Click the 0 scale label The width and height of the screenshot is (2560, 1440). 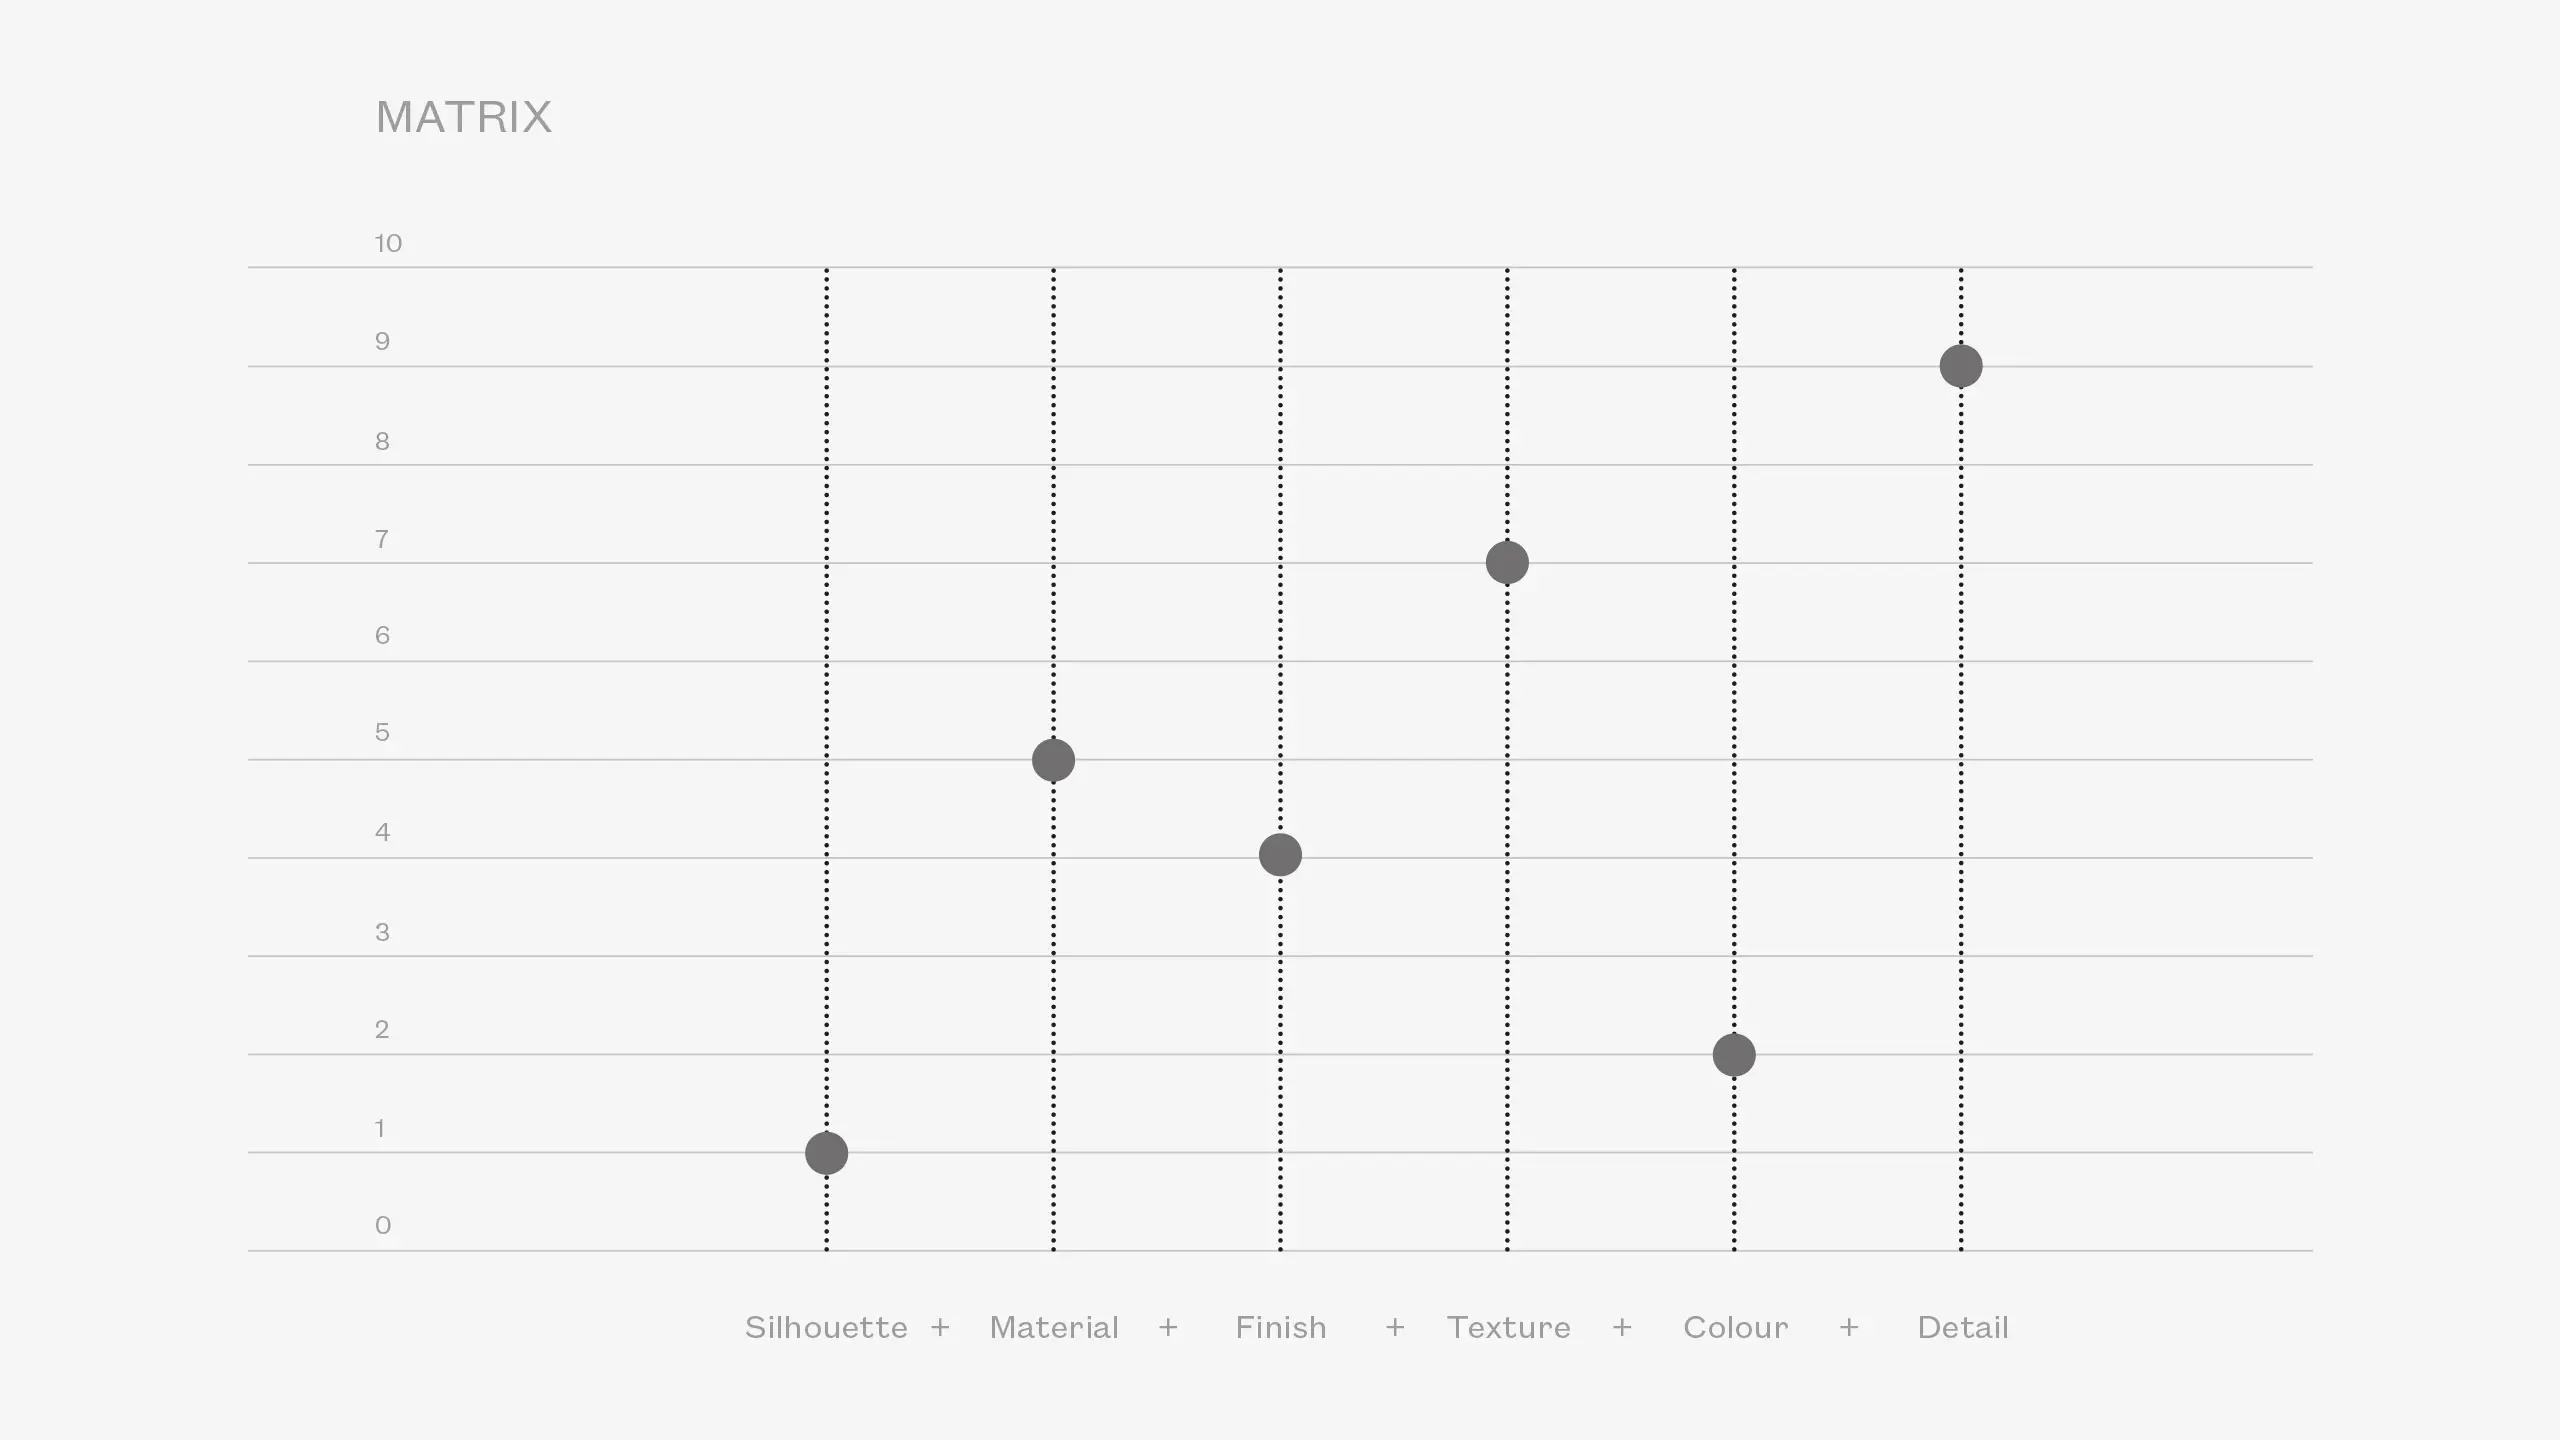[x=383, y=1225]
